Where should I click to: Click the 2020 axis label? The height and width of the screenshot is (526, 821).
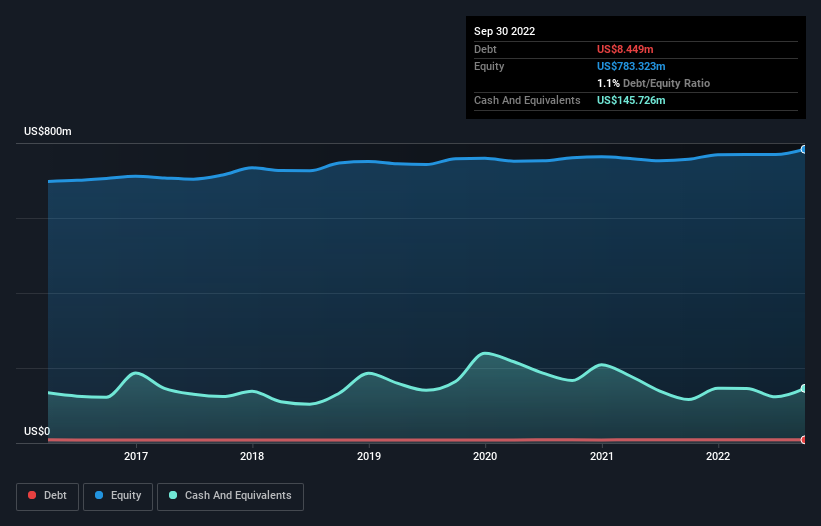[x=485, y=456]
